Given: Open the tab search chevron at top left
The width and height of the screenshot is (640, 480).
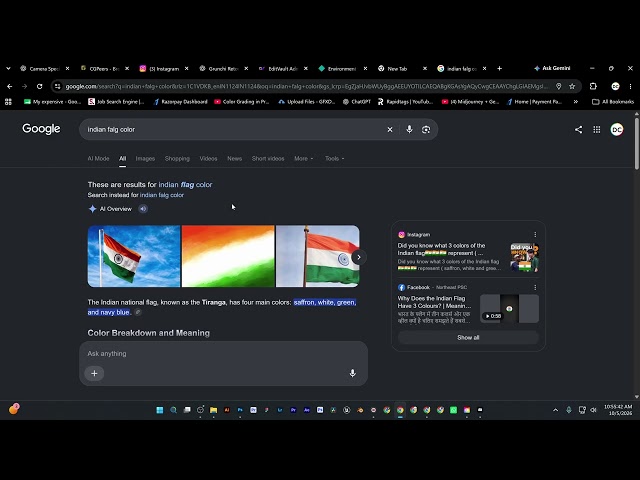Looking at the screenshot, I should click(8, 69).
